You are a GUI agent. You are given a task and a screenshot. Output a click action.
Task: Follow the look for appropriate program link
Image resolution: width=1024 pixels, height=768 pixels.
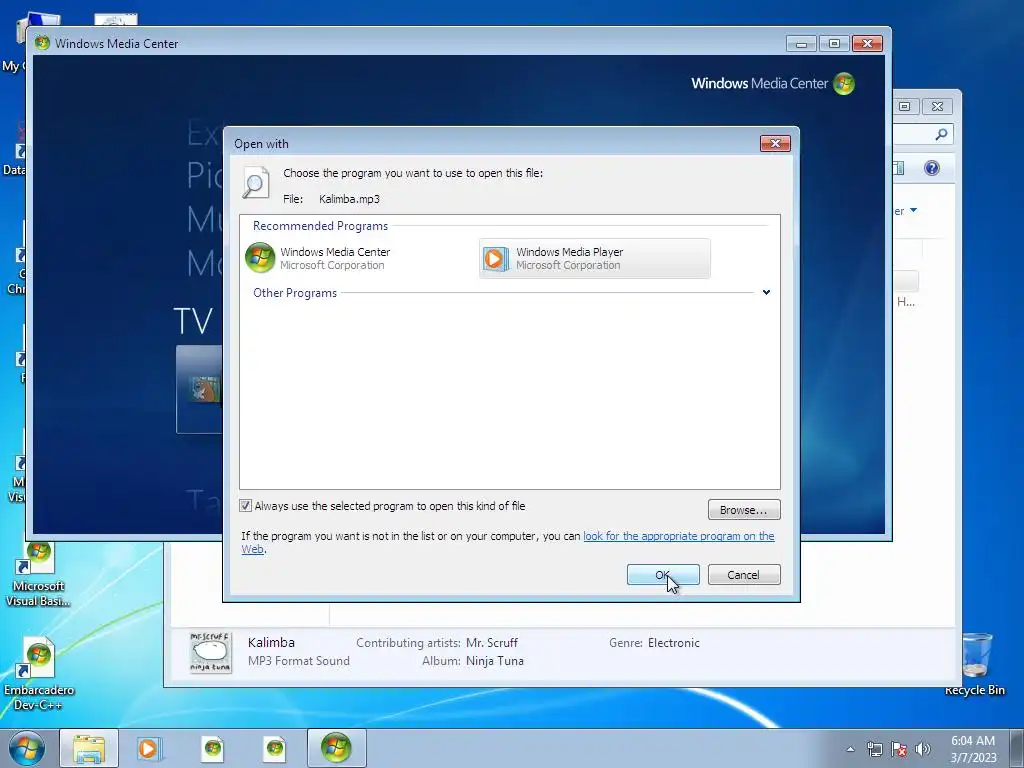(x=679, y=536)
